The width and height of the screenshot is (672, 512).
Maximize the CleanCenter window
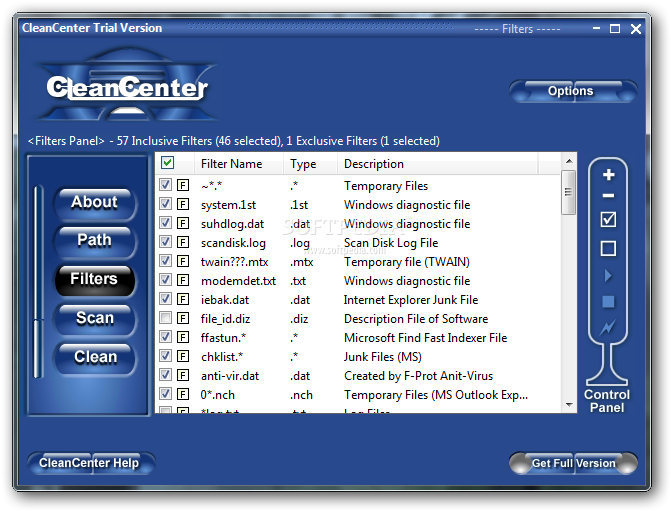(x=615, y=29)
